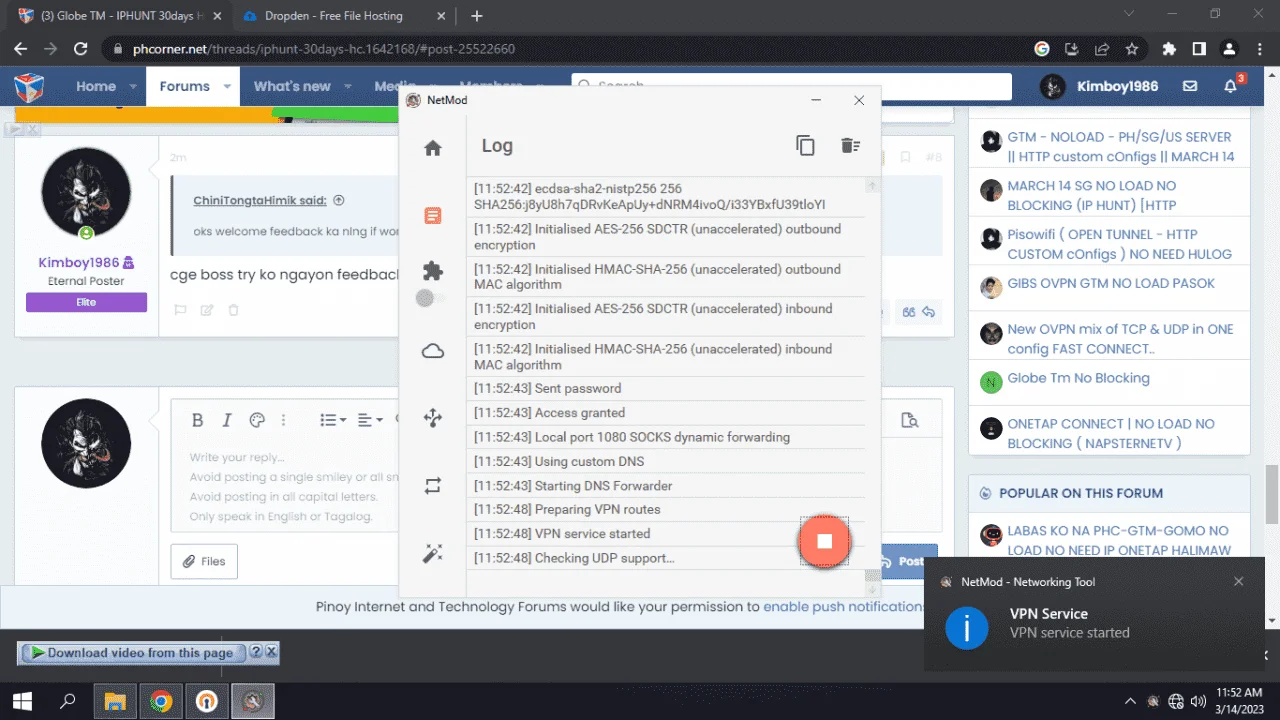Open more formatting options in reply editor
This screenshot has width=1280, height=720.
point(284,420)
